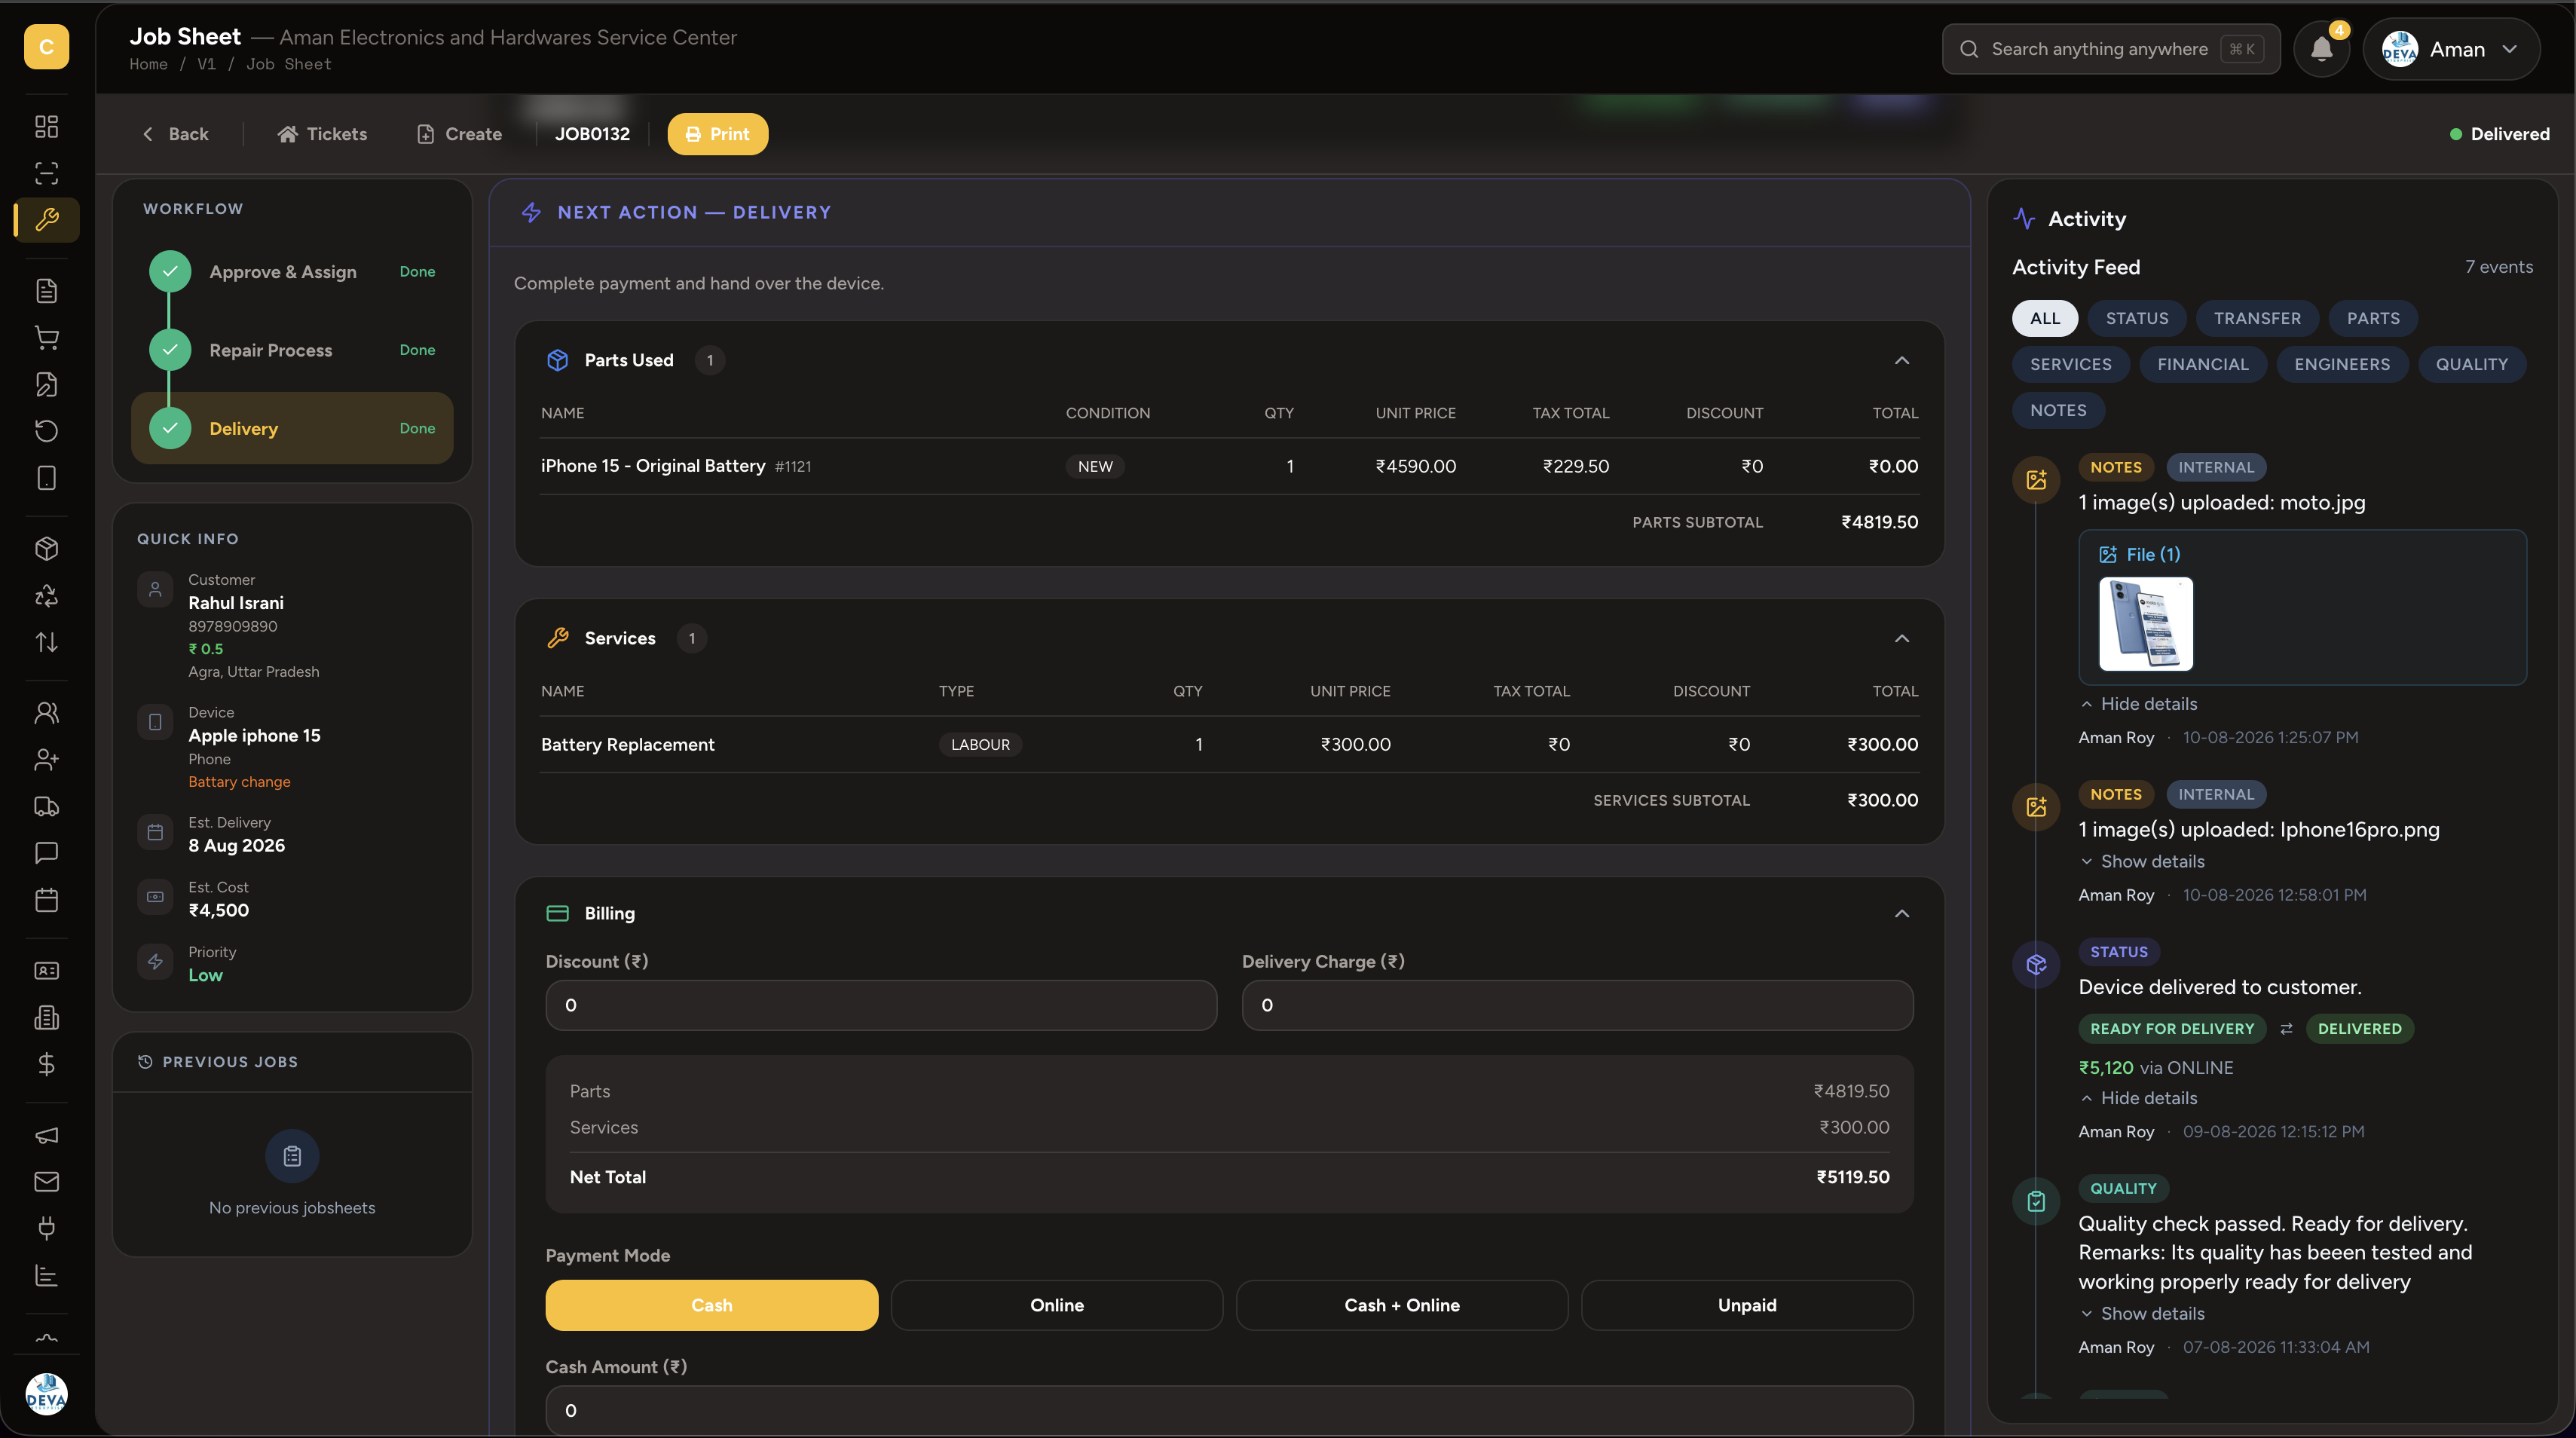This screenshot has height=1438, width=2576.
Task: Filter activity feed by PARTS
Action: pyautogui.click(x=2372, y=318)
